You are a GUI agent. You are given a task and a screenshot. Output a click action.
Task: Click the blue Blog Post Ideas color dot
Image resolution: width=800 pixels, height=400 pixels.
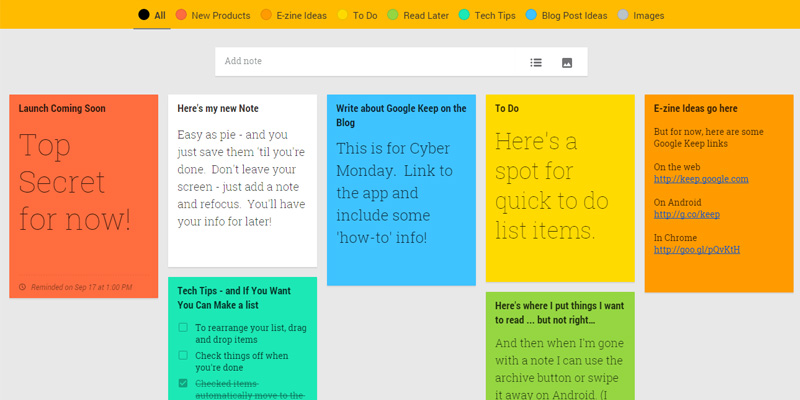531,15
